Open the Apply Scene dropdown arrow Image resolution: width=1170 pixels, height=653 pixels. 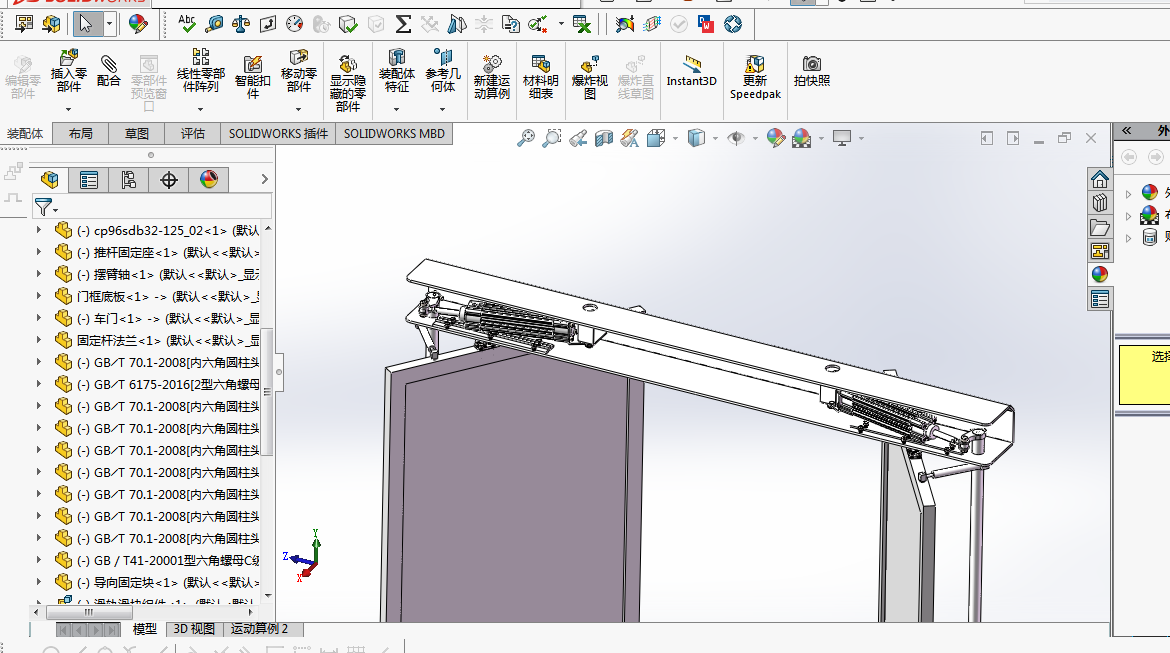pos(822,138)
